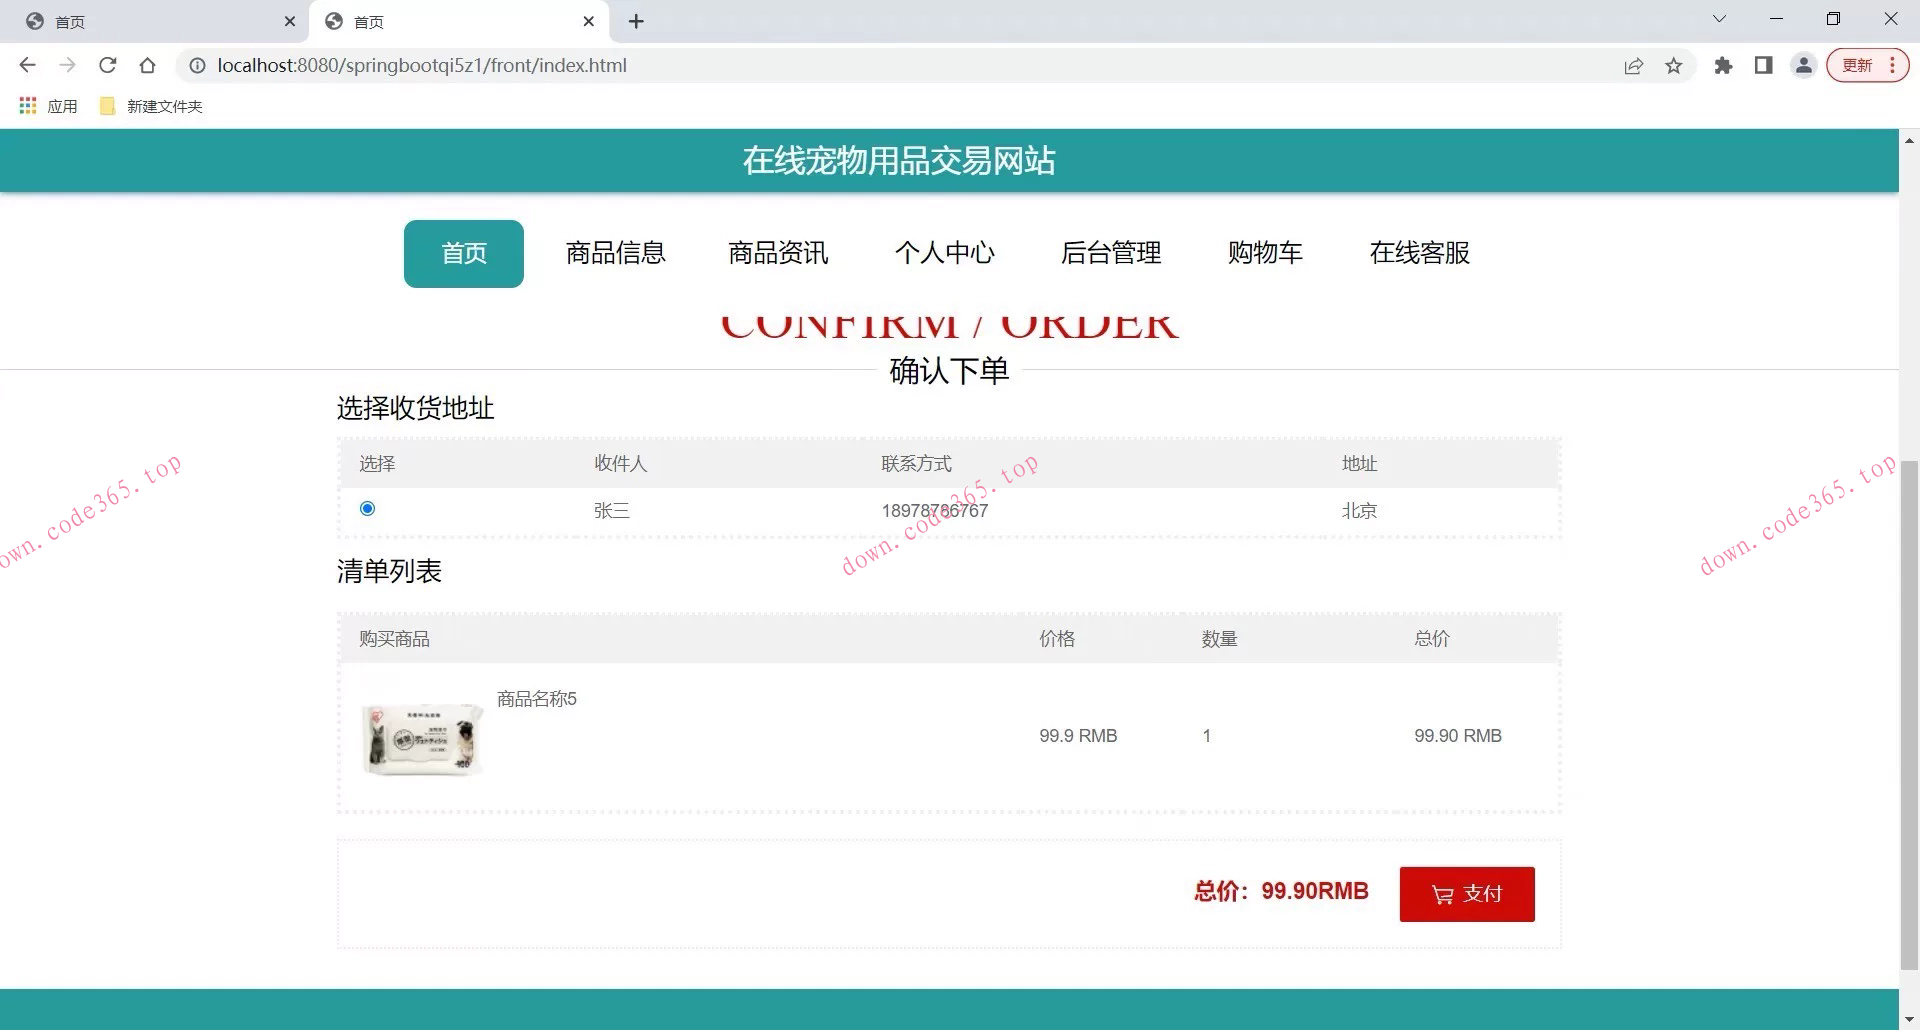1920x1030 pixels.
Task: Switch to the second 首页 browser tab
Action: (x=460, y=20)
